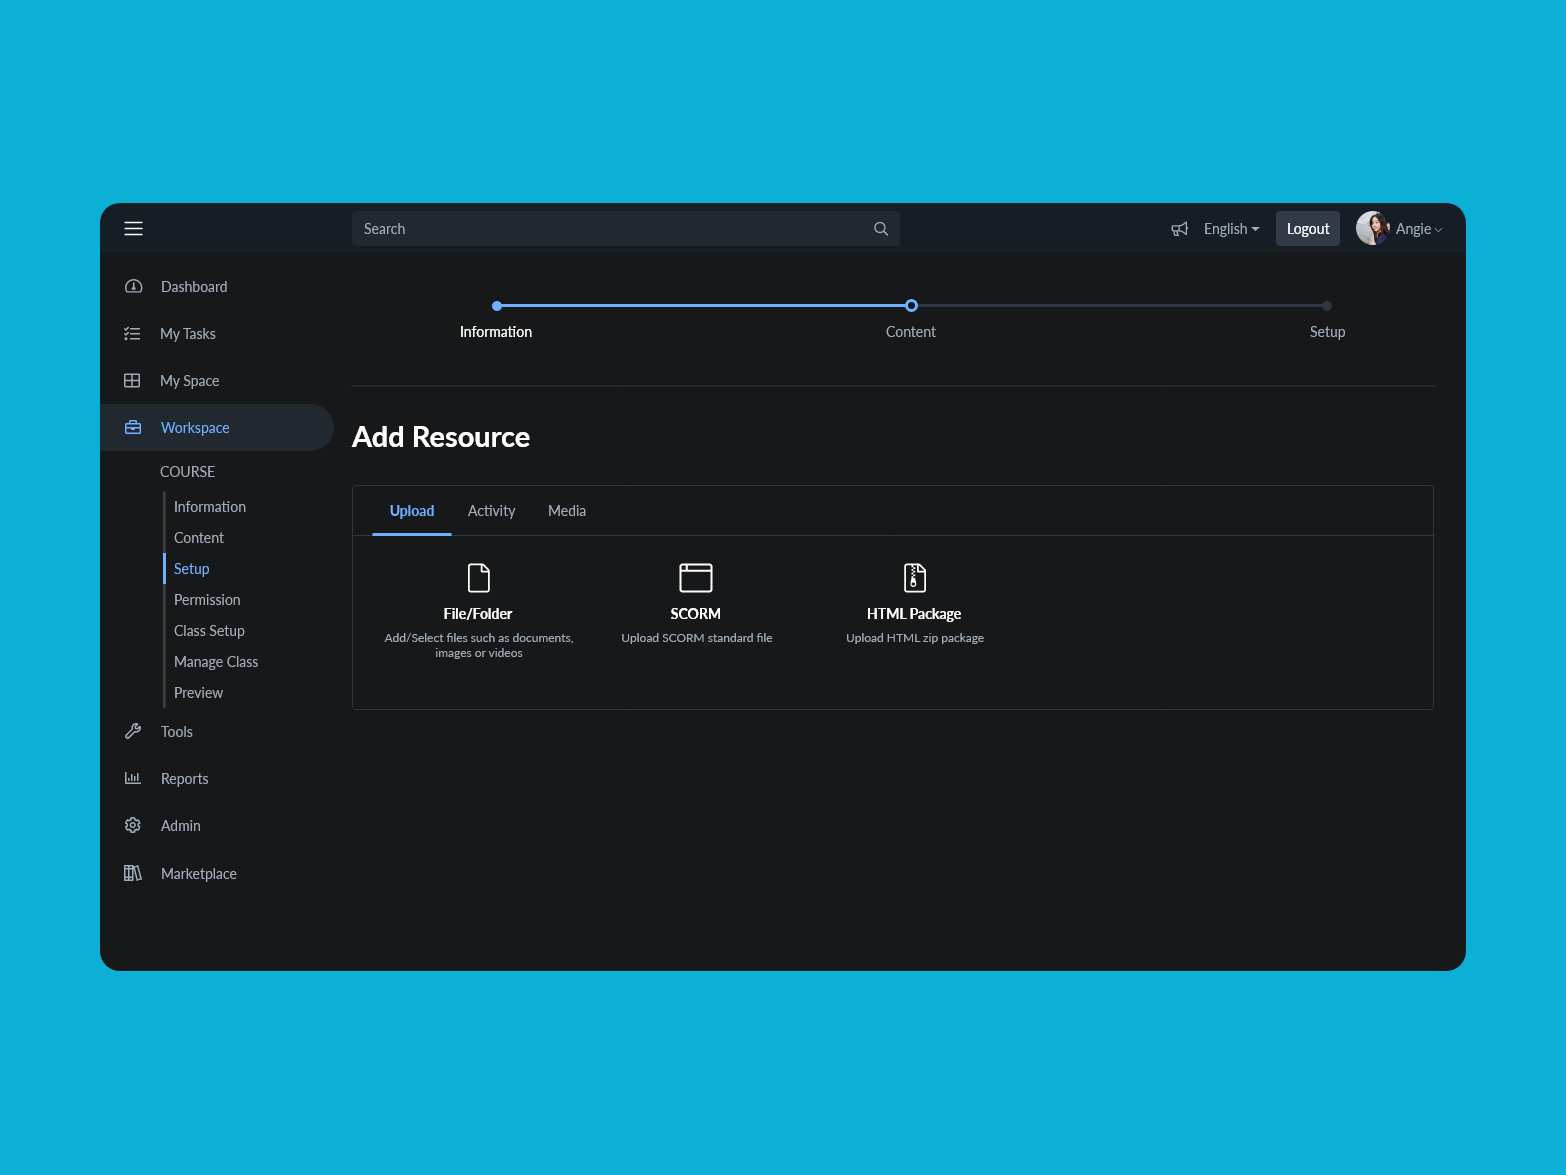Pick the HTML Package zip icon
1566x1175 pixels.
[x=914, y=578]
